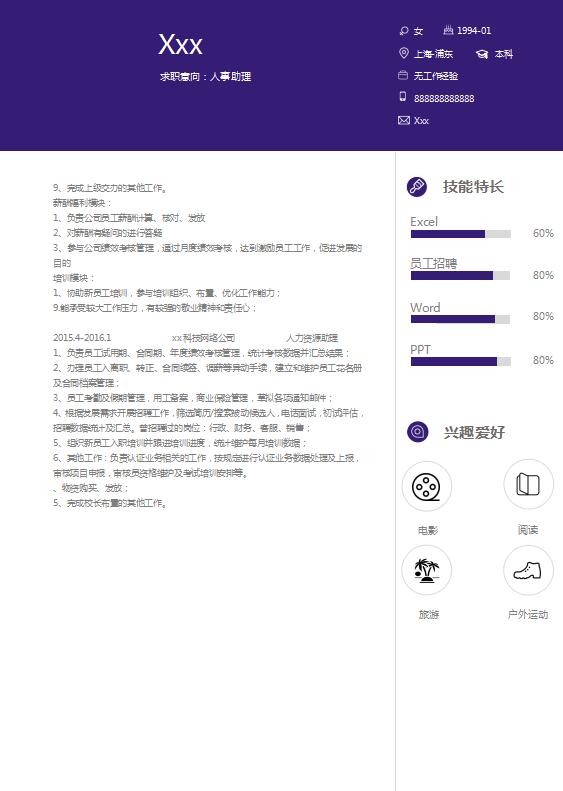Click the name heading Xxx
The height and width of the screenshot is (791, 563).
pyautogui.click(x=180, y=45)
